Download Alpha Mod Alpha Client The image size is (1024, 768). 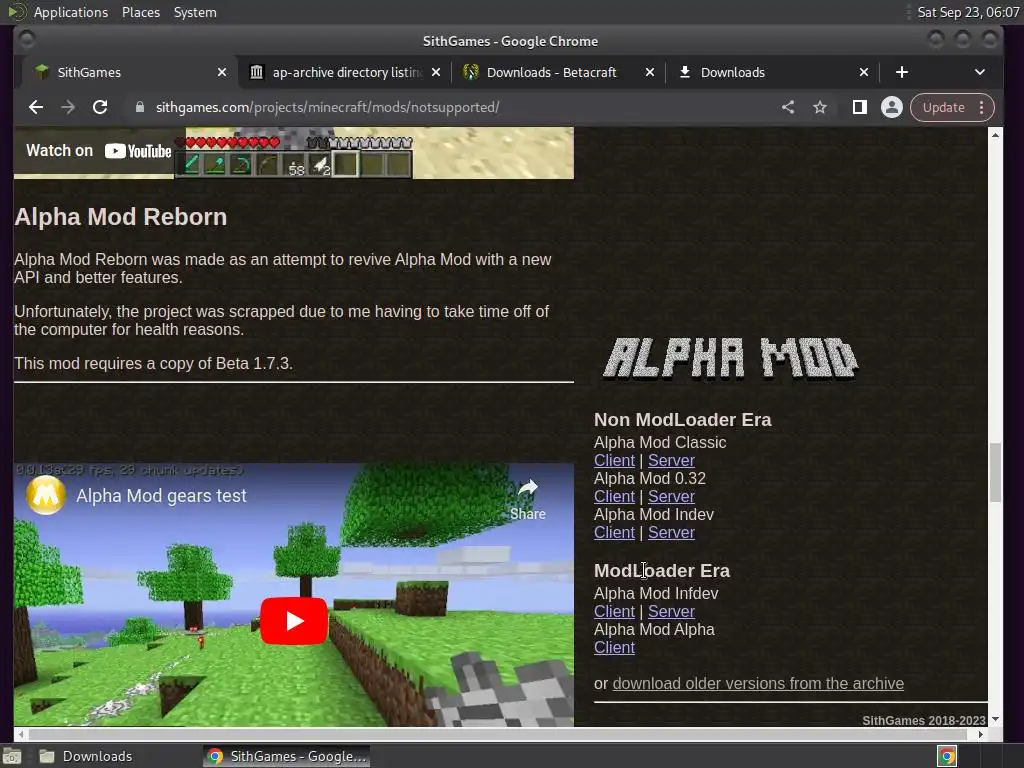click(614, 647)
